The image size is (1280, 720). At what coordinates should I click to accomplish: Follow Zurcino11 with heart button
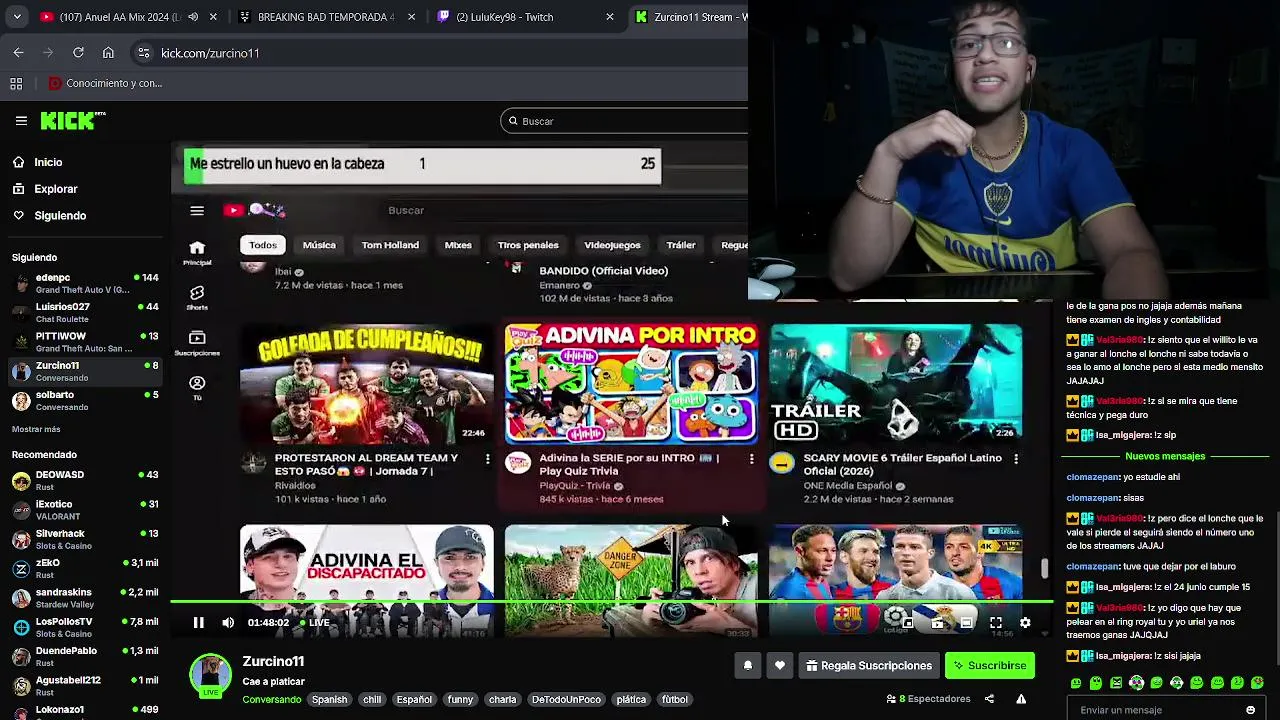pos(780,665)
